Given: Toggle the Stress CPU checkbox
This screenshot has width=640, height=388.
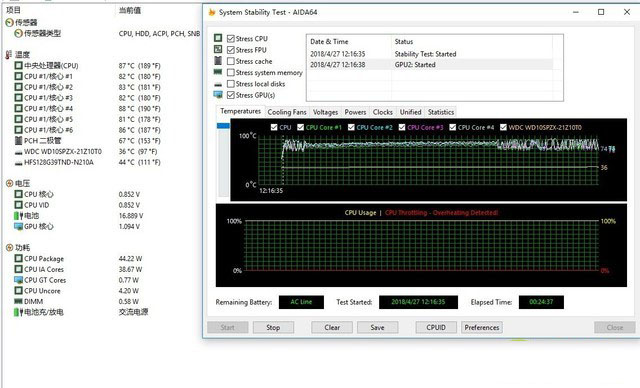Looking at the screenshot, I should tap(231, 39).
